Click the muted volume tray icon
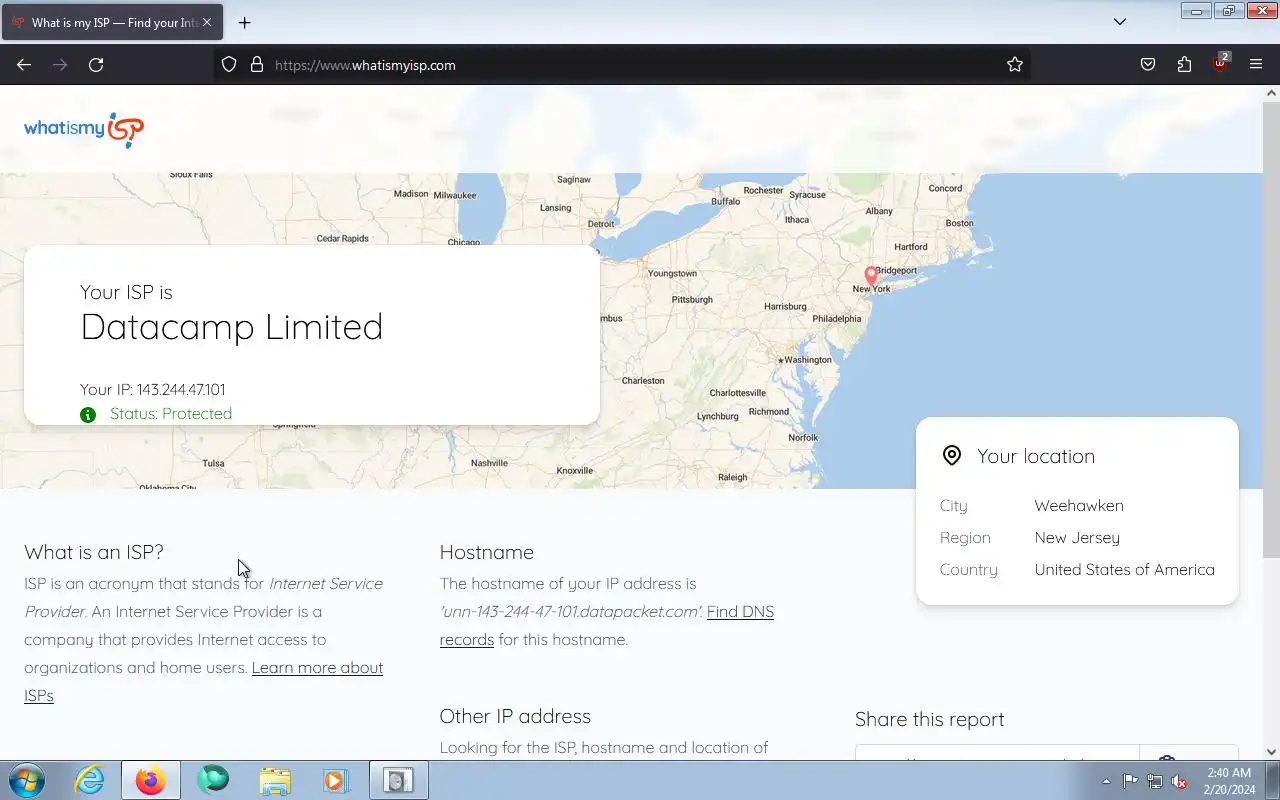This screenshot has height=800, width=1280. [1180, 781]
